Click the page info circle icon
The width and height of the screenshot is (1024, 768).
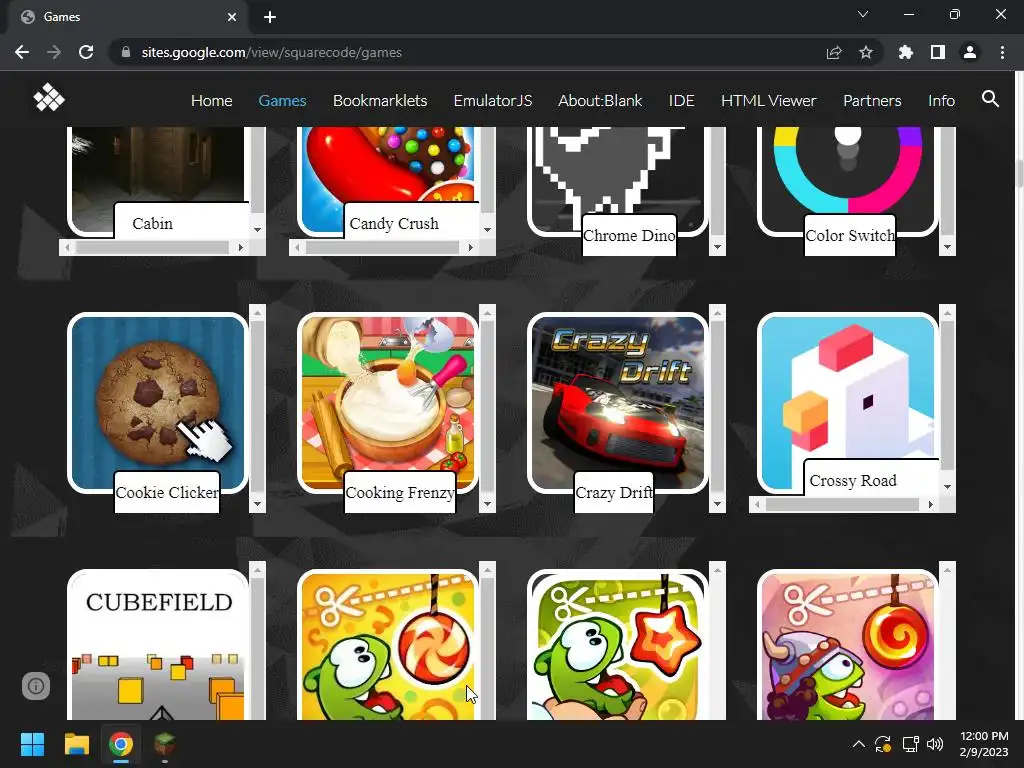pyautogui.click(x=36, y=686)
